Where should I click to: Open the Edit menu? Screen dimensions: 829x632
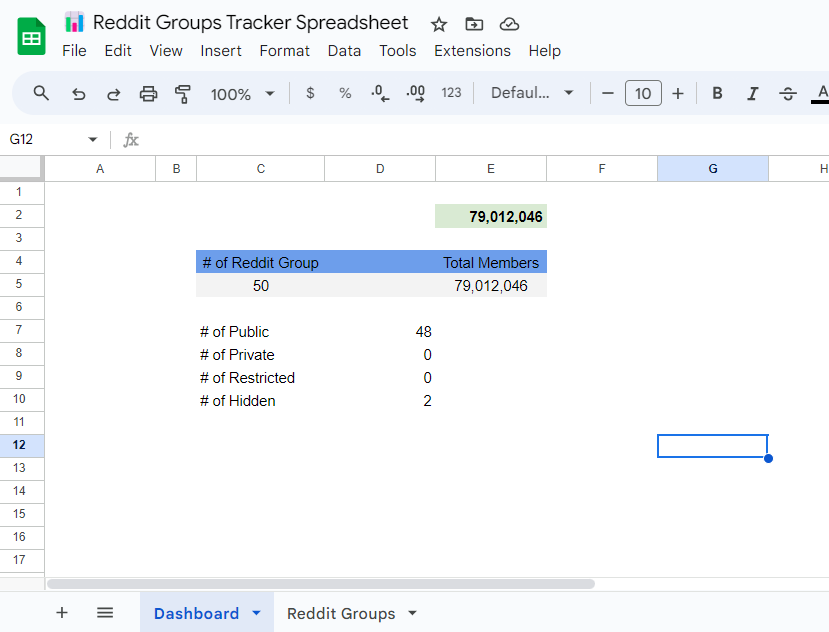(x=118, y=51)
